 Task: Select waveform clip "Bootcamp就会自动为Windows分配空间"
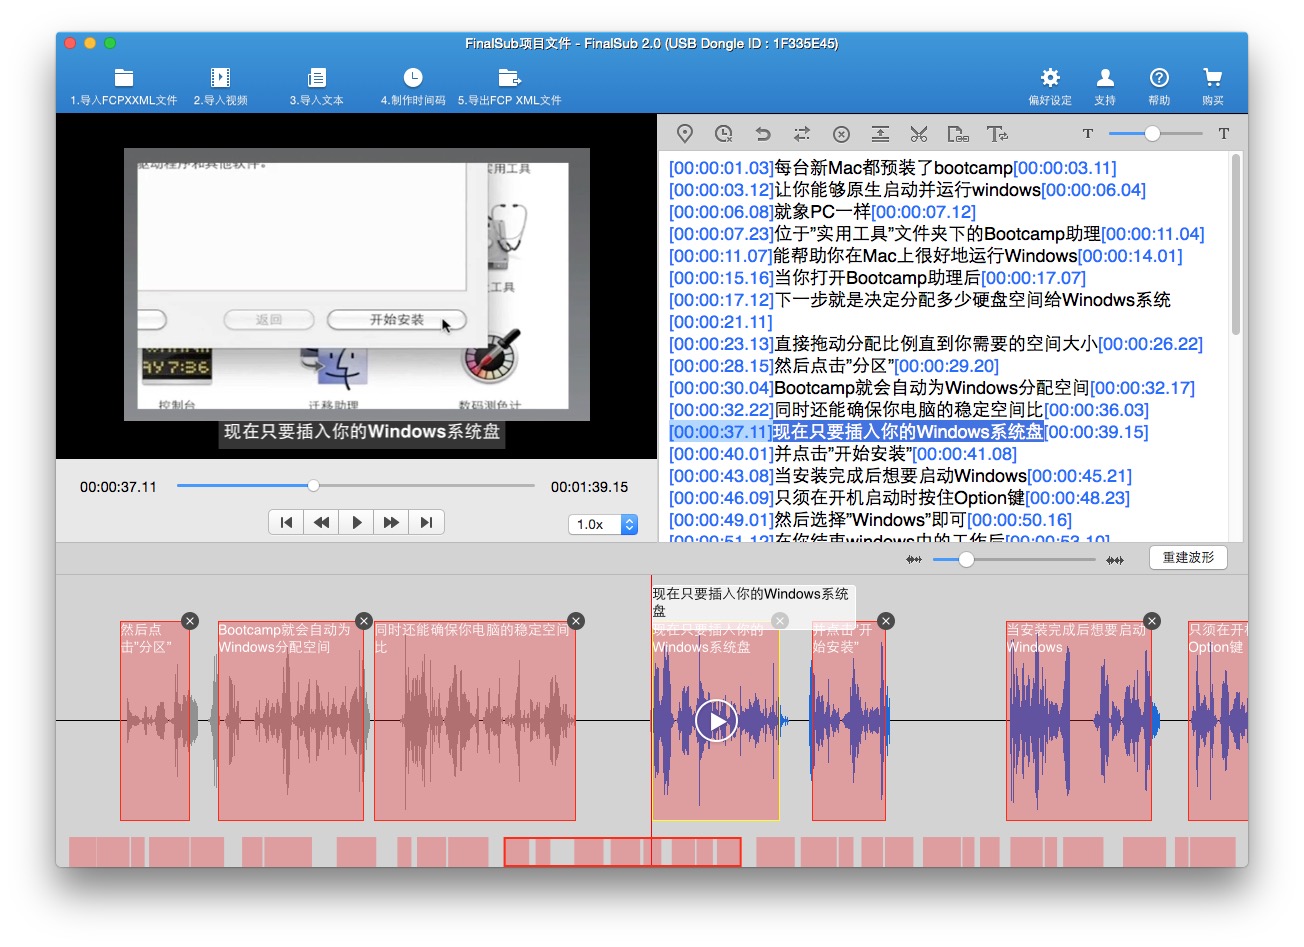(x=291, y=720)
